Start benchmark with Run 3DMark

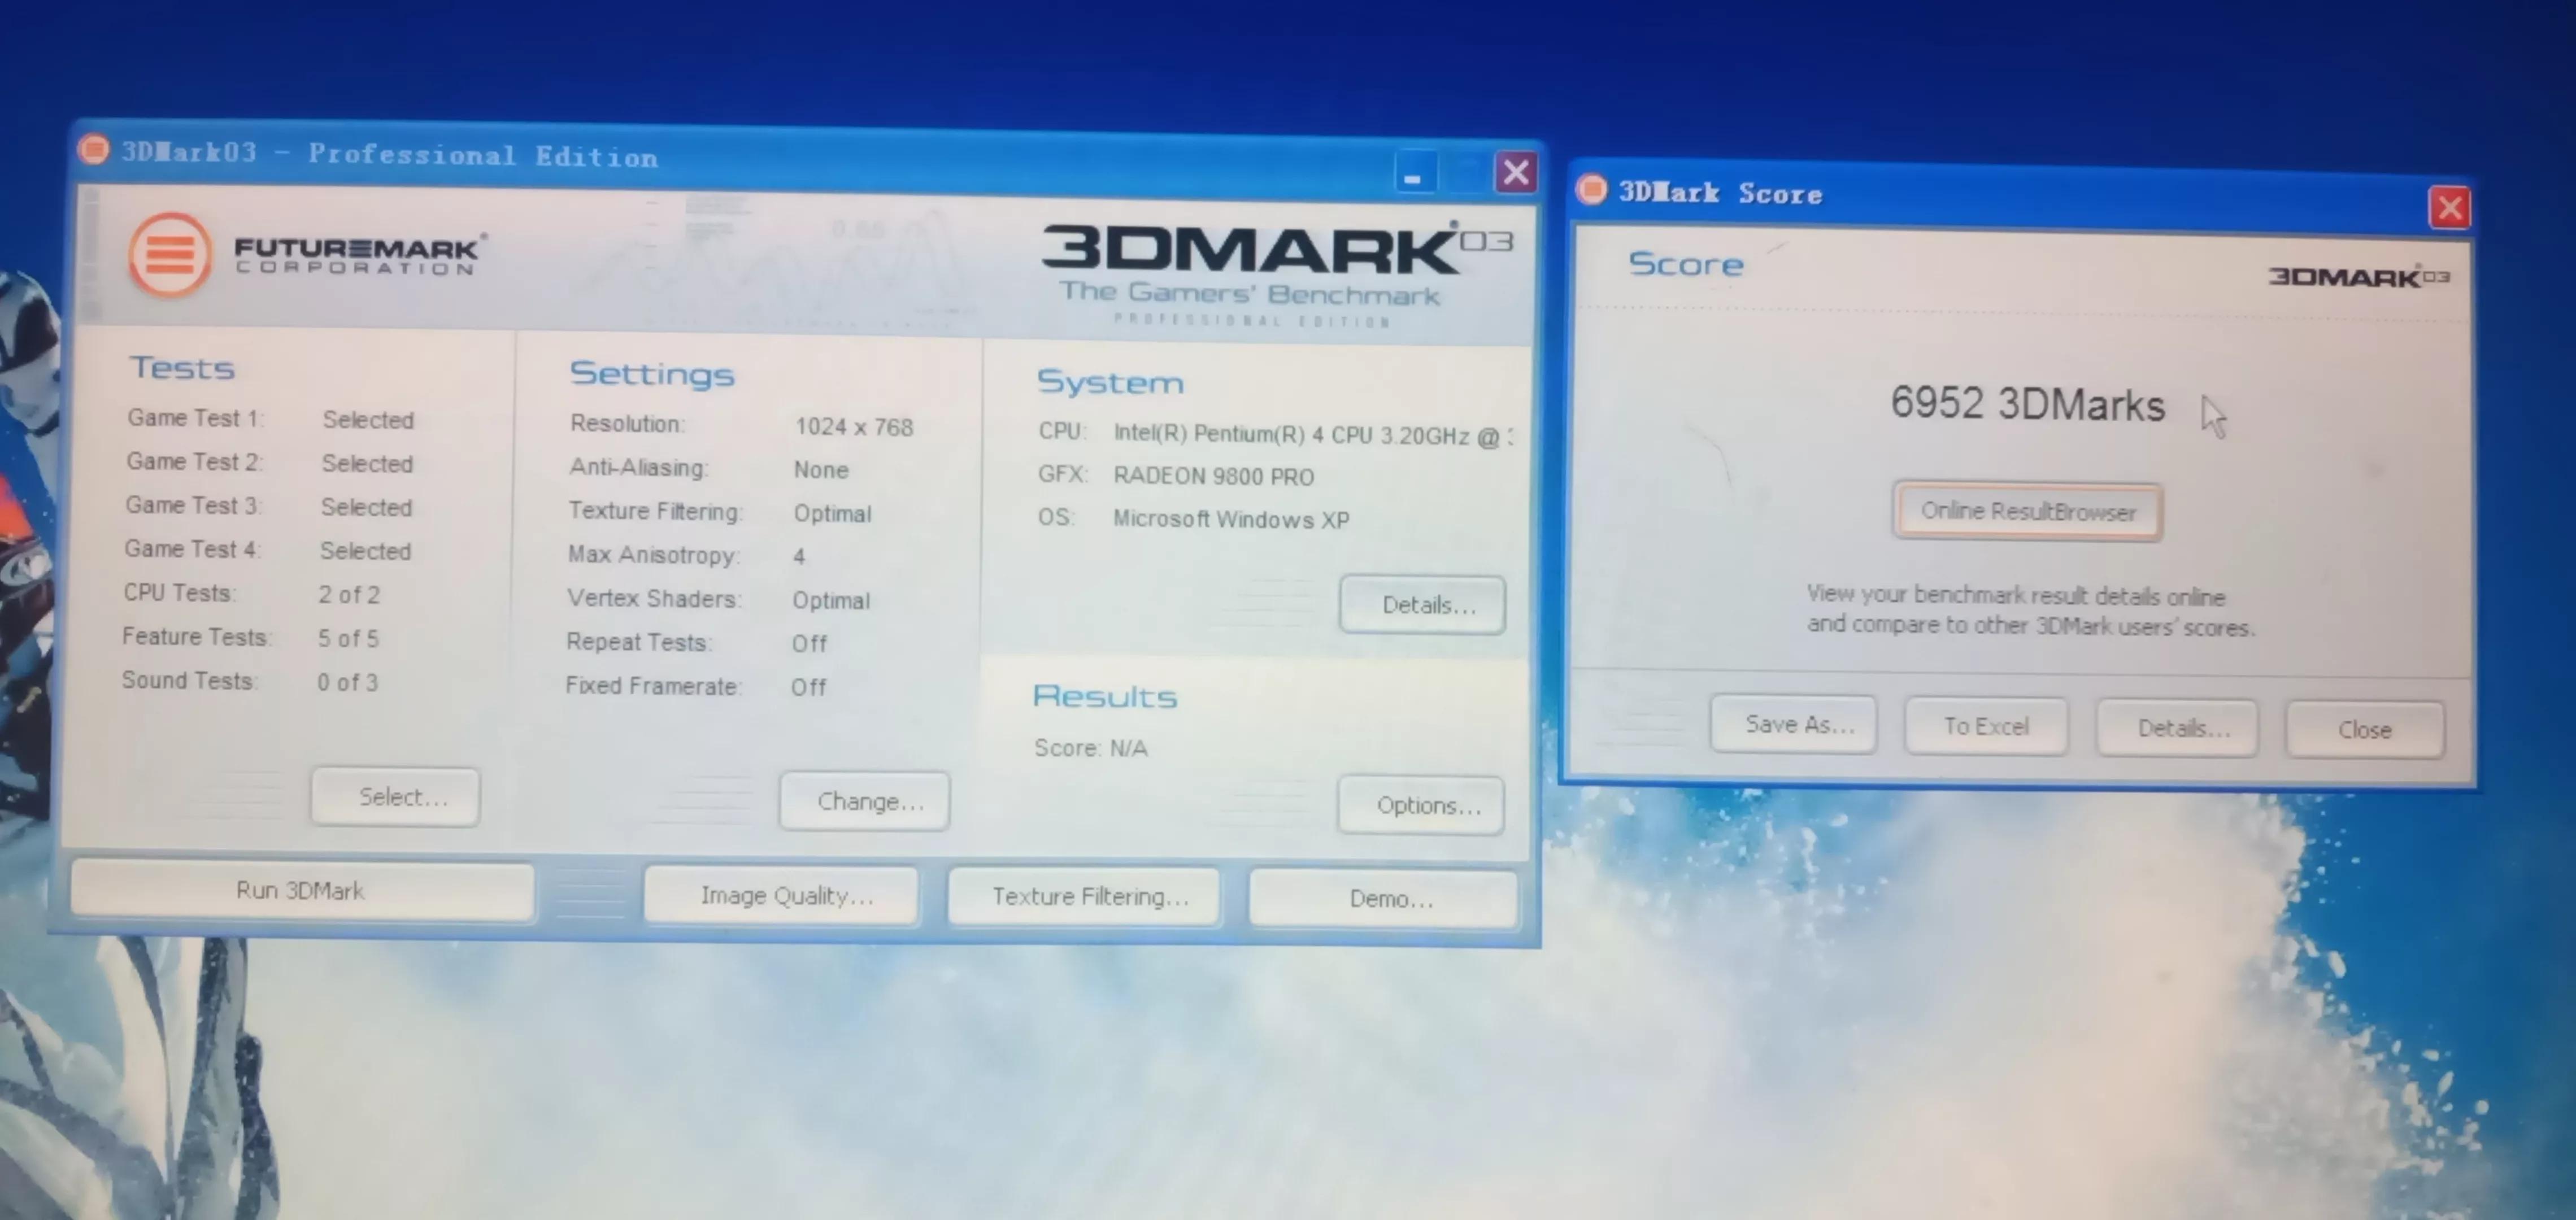pos(301,890)
